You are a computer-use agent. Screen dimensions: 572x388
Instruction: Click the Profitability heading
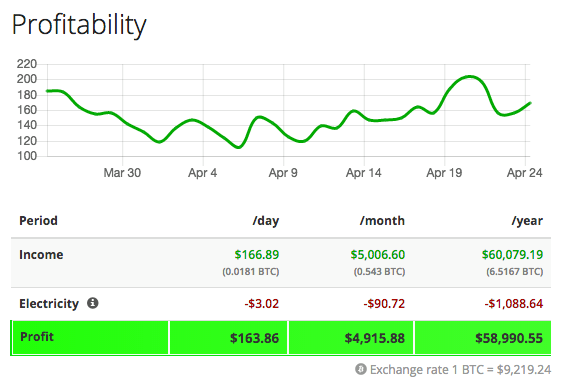79,25
